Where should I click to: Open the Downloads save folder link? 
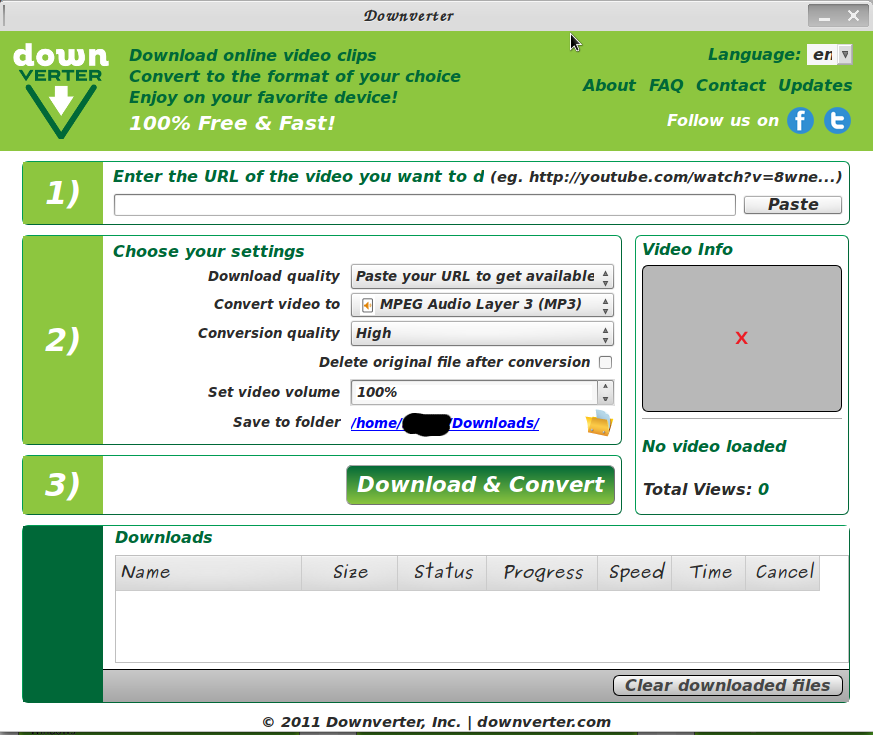[x=445, y=423]
